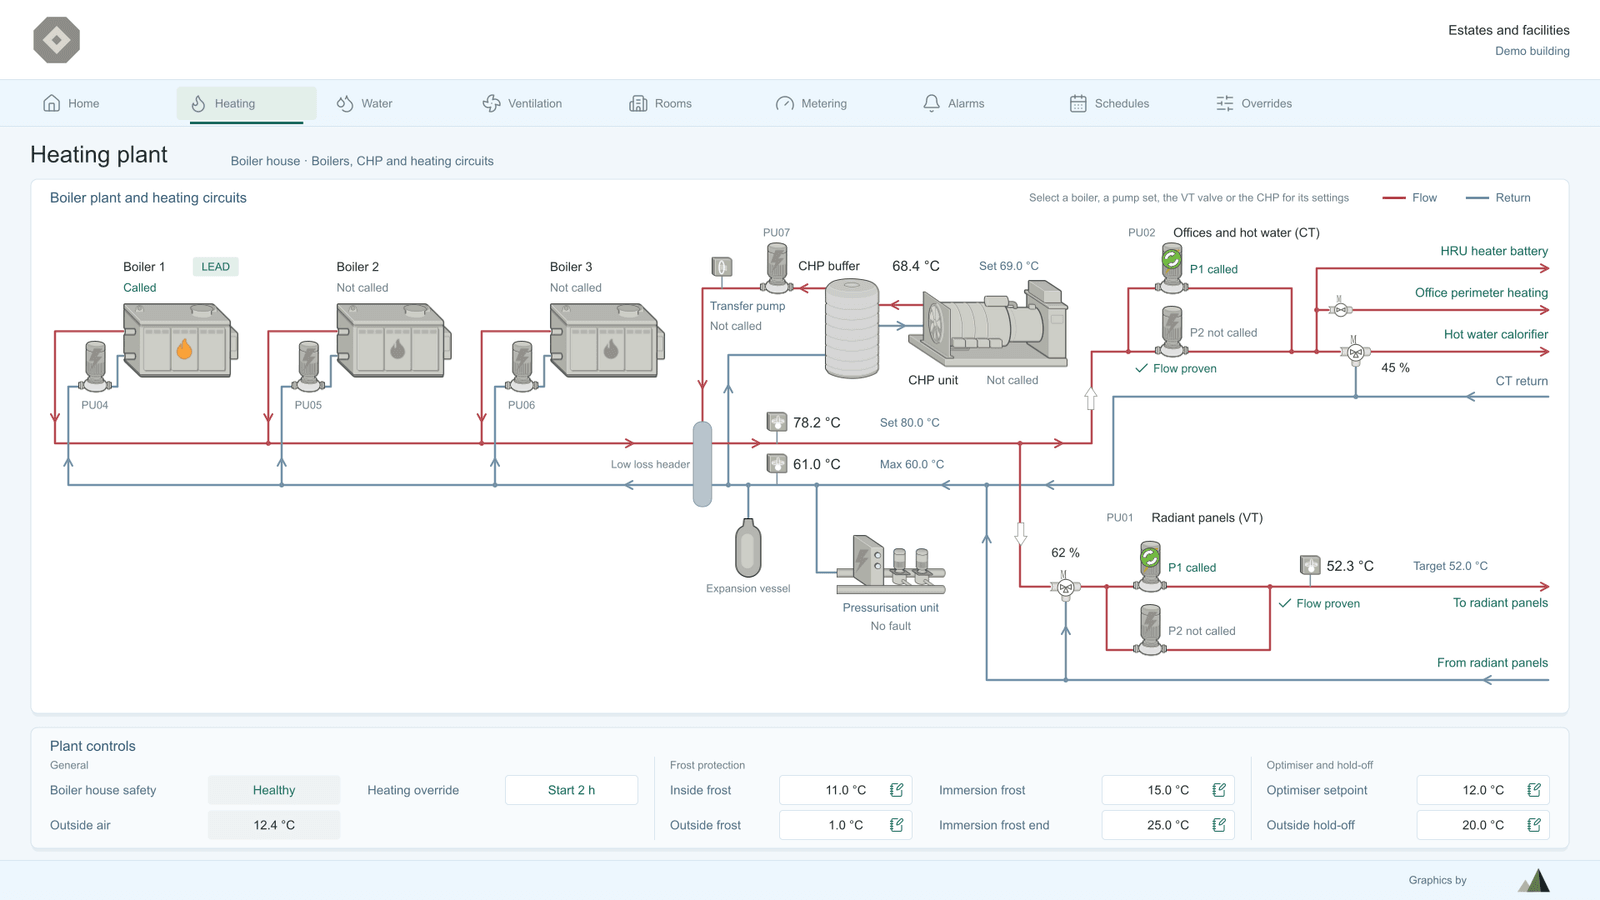Click the CHP buffer tank graphic
The width and height of the screenshot is (1600, 900).
coord(852,329)
